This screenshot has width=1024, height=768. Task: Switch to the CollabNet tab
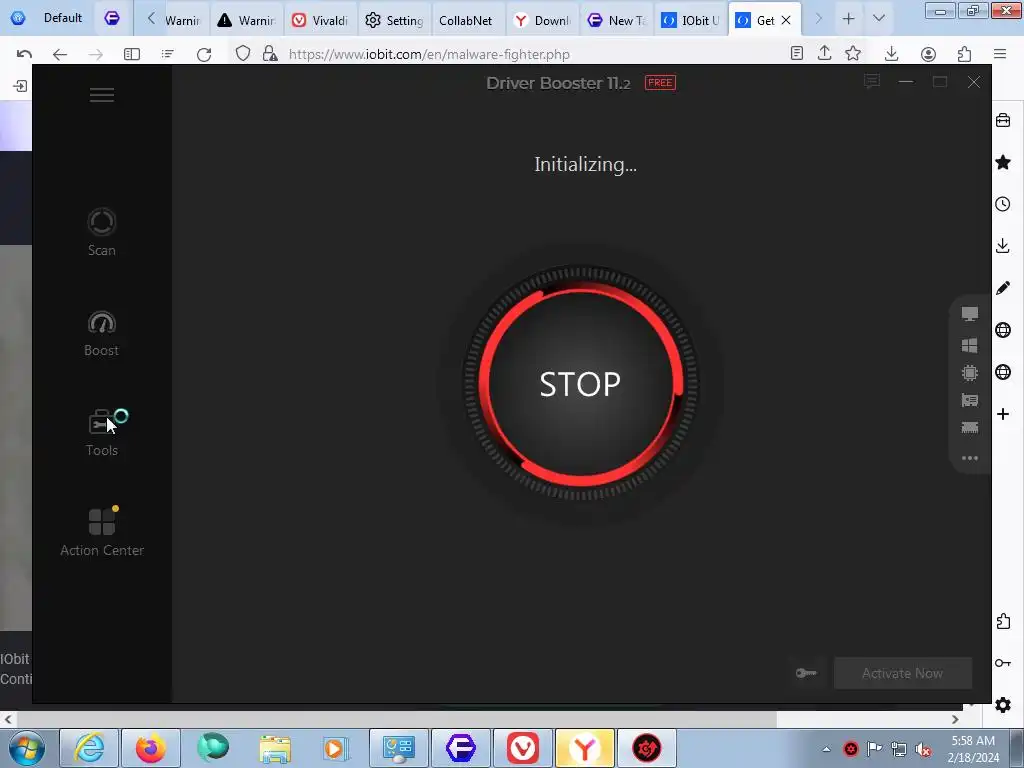tap(466, 20)
